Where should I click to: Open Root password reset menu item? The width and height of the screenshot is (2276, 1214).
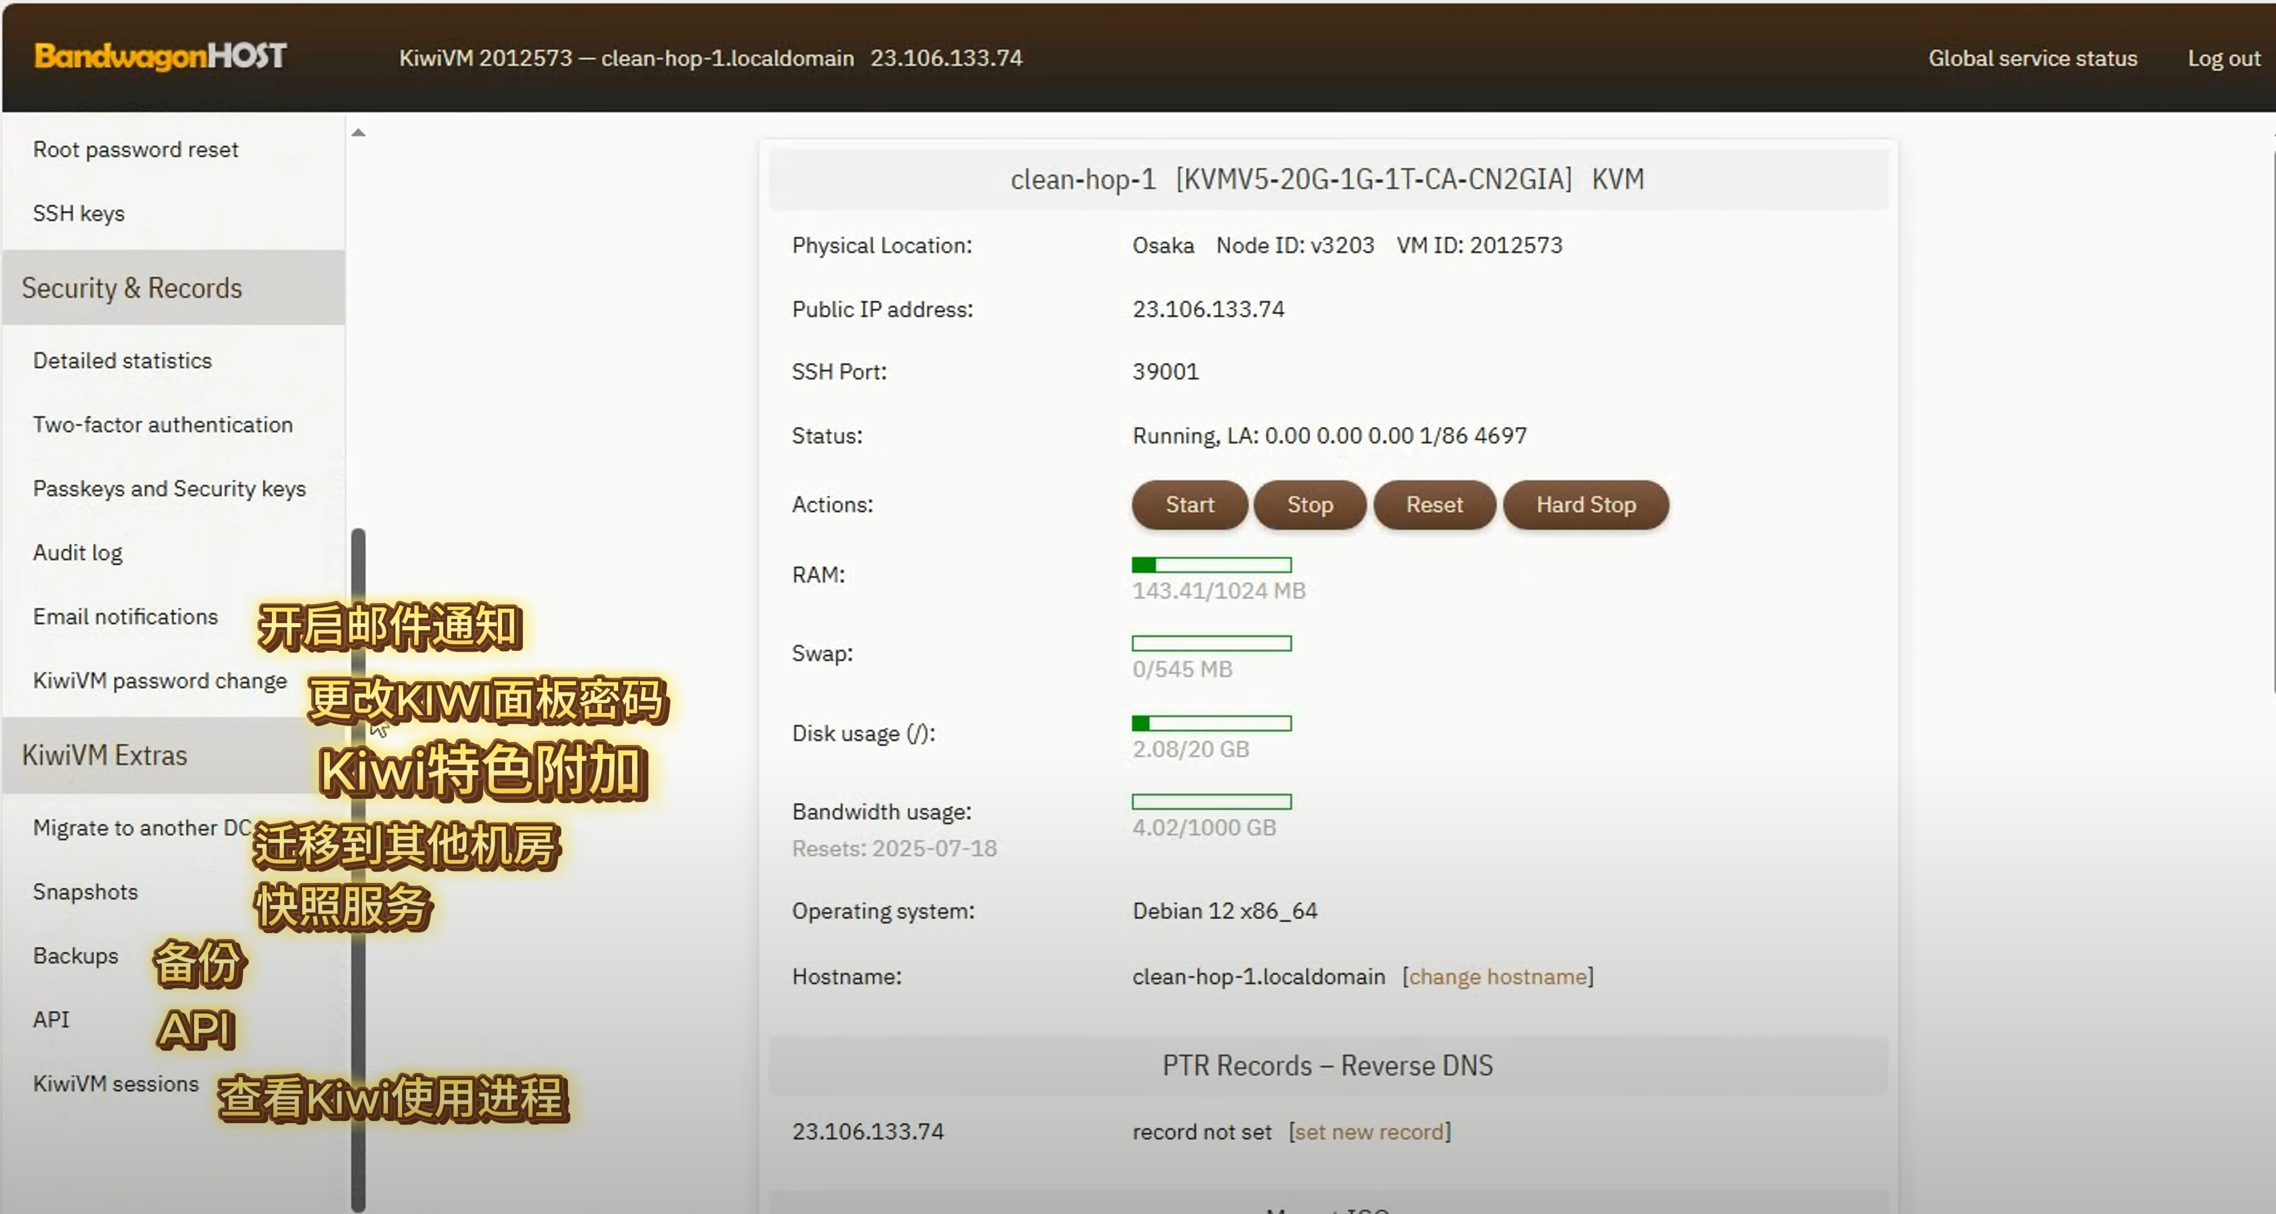(136, 149)
